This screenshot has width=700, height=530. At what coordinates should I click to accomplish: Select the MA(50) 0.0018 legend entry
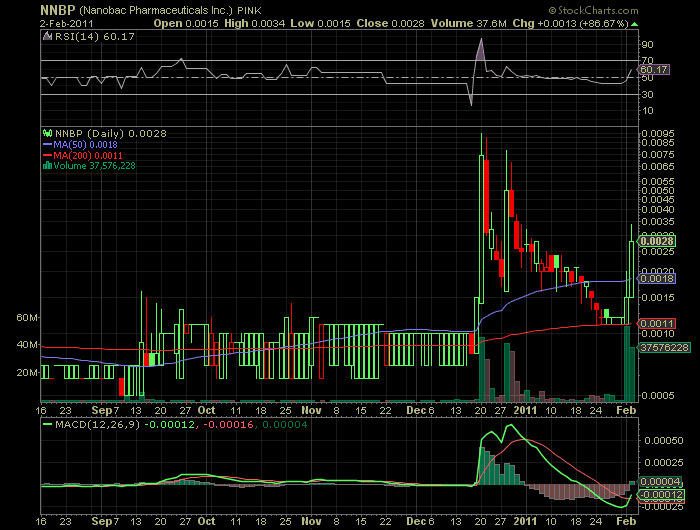tap(80, 144)
